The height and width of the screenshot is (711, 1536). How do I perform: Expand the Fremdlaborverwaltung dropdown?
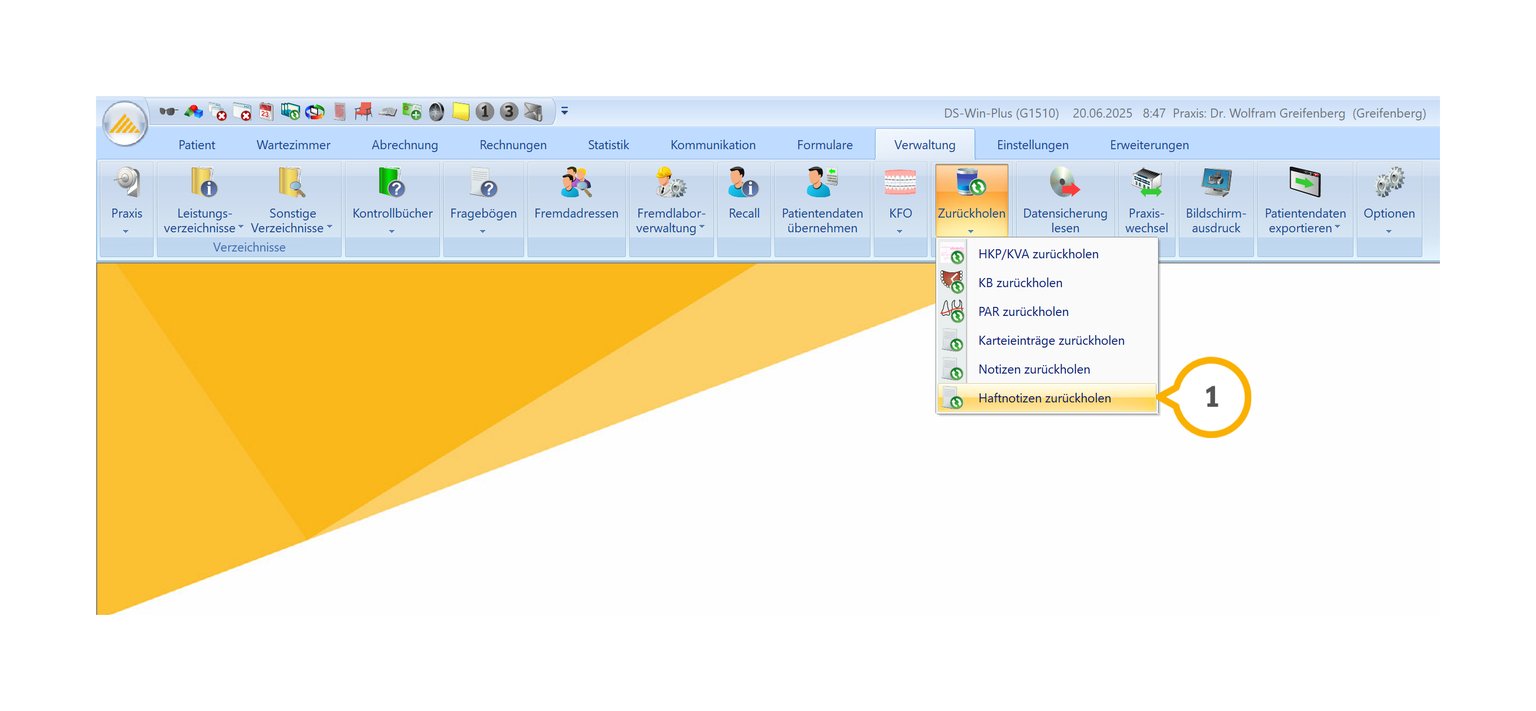click(x=701, y=228)
